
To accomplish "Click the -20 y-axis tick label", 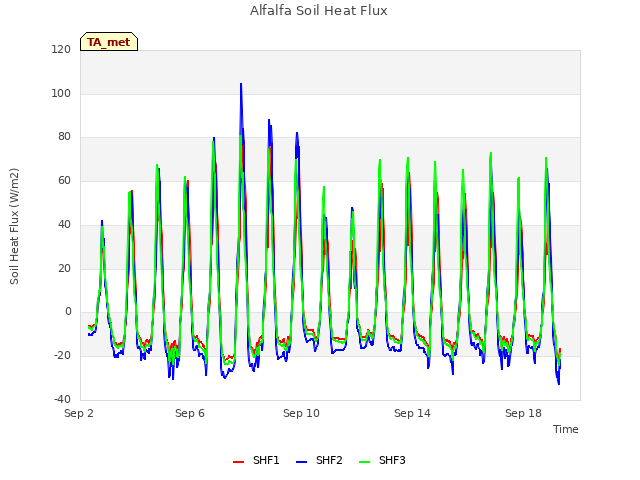I will (x=62, y=356).
